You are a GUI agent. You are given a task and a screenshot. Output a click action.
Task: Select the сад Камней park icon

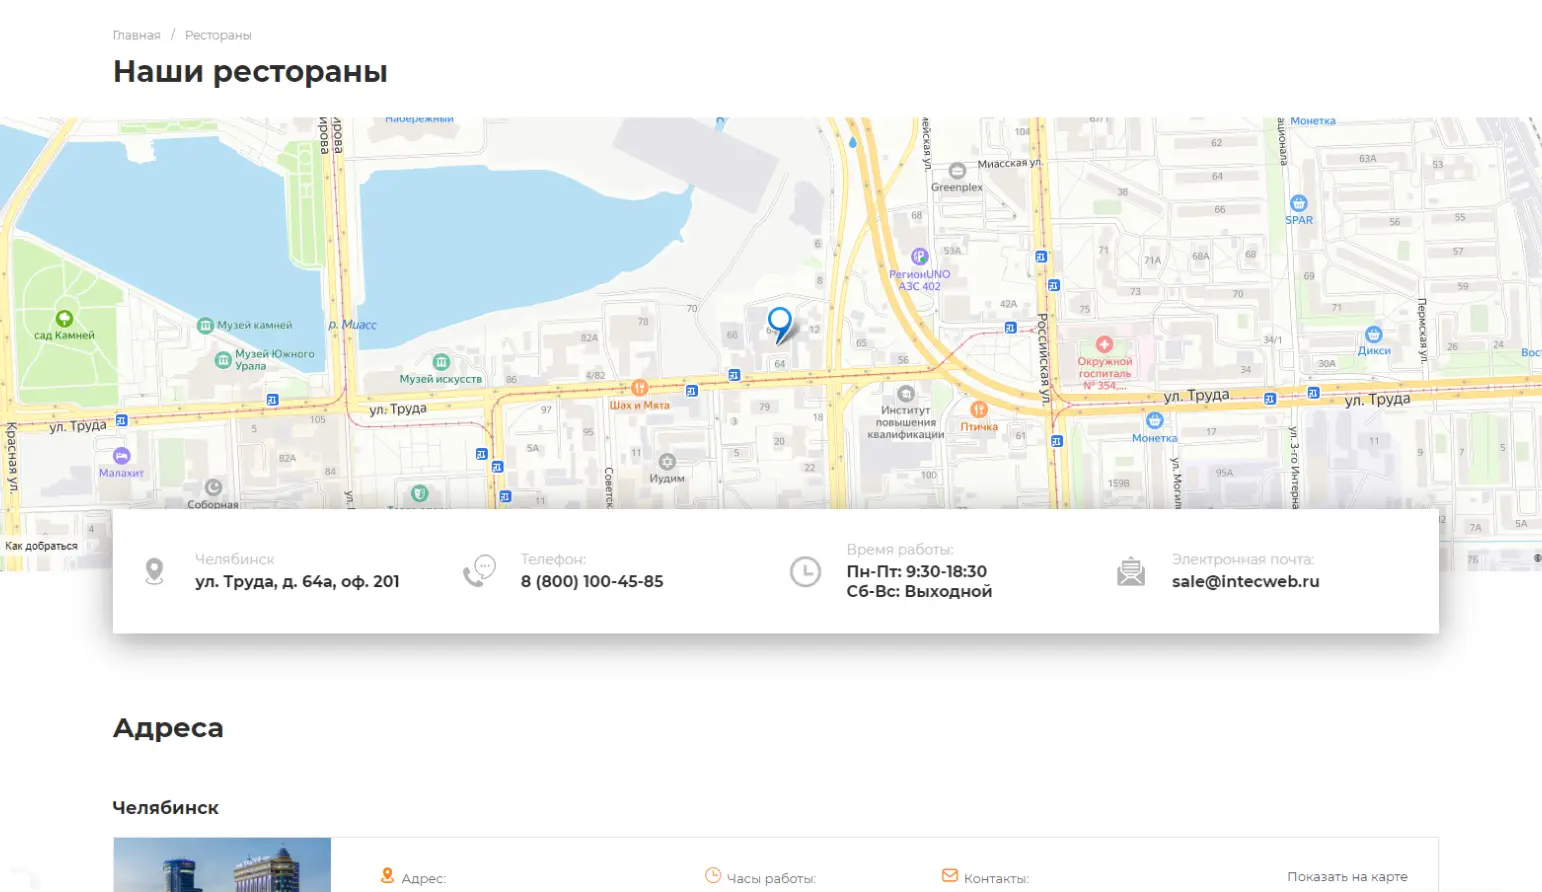tap(64, 319)
